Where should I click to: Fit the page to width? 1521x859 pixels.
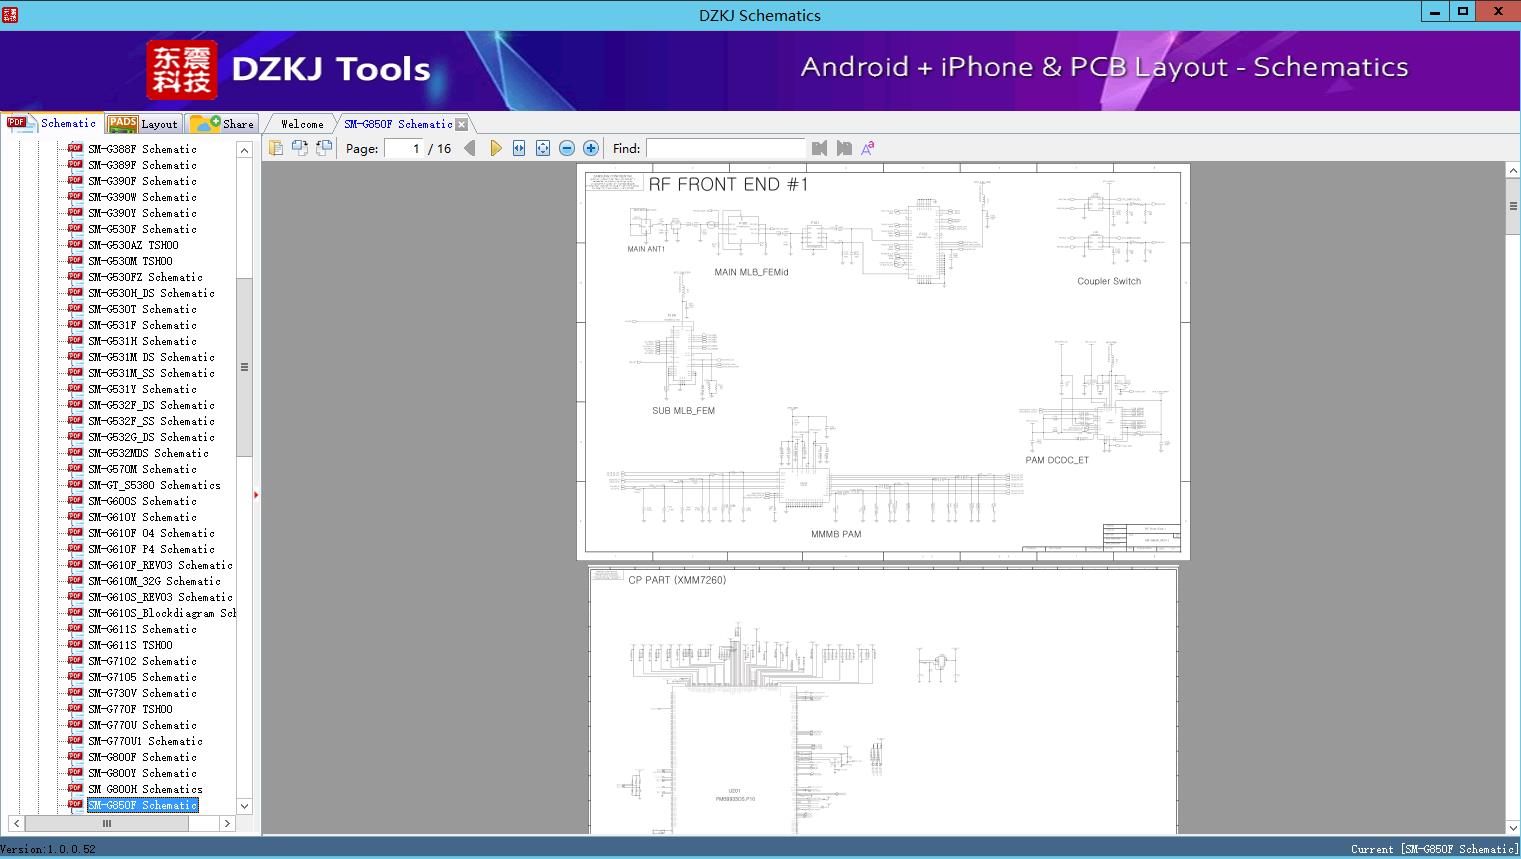pos(519,148)
